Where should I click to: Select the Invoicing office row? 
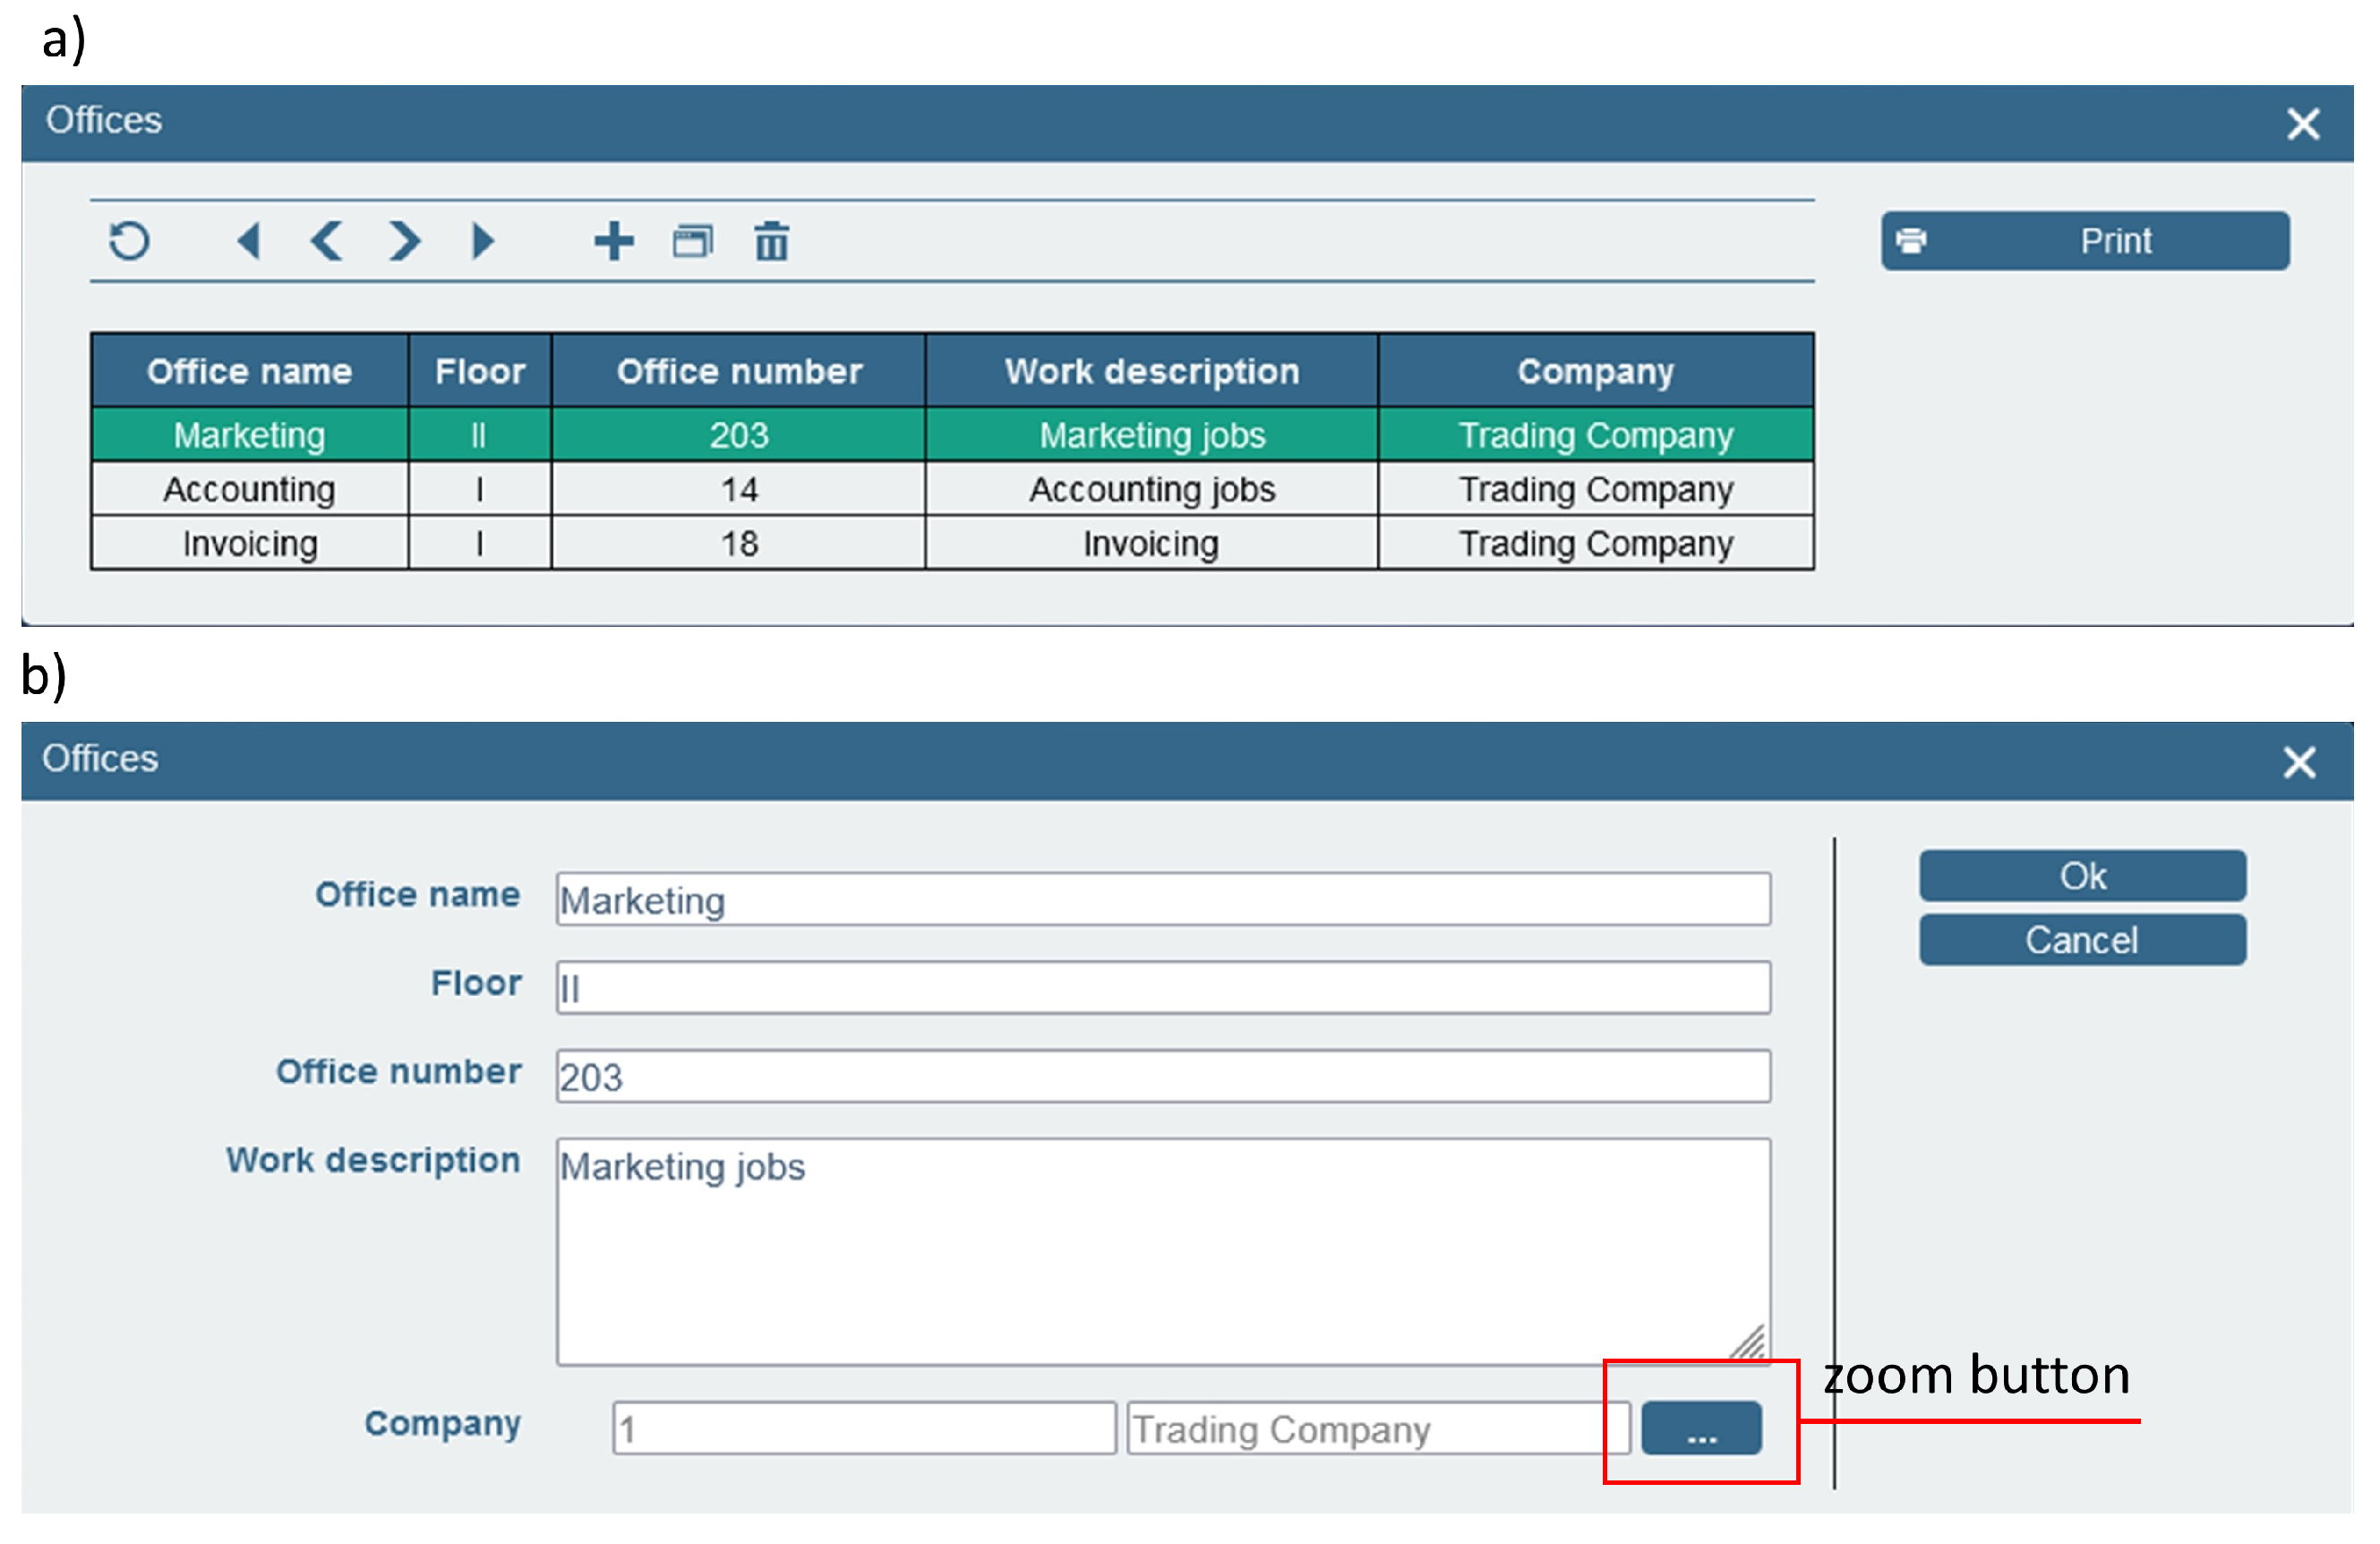click(x=249, y=543)
